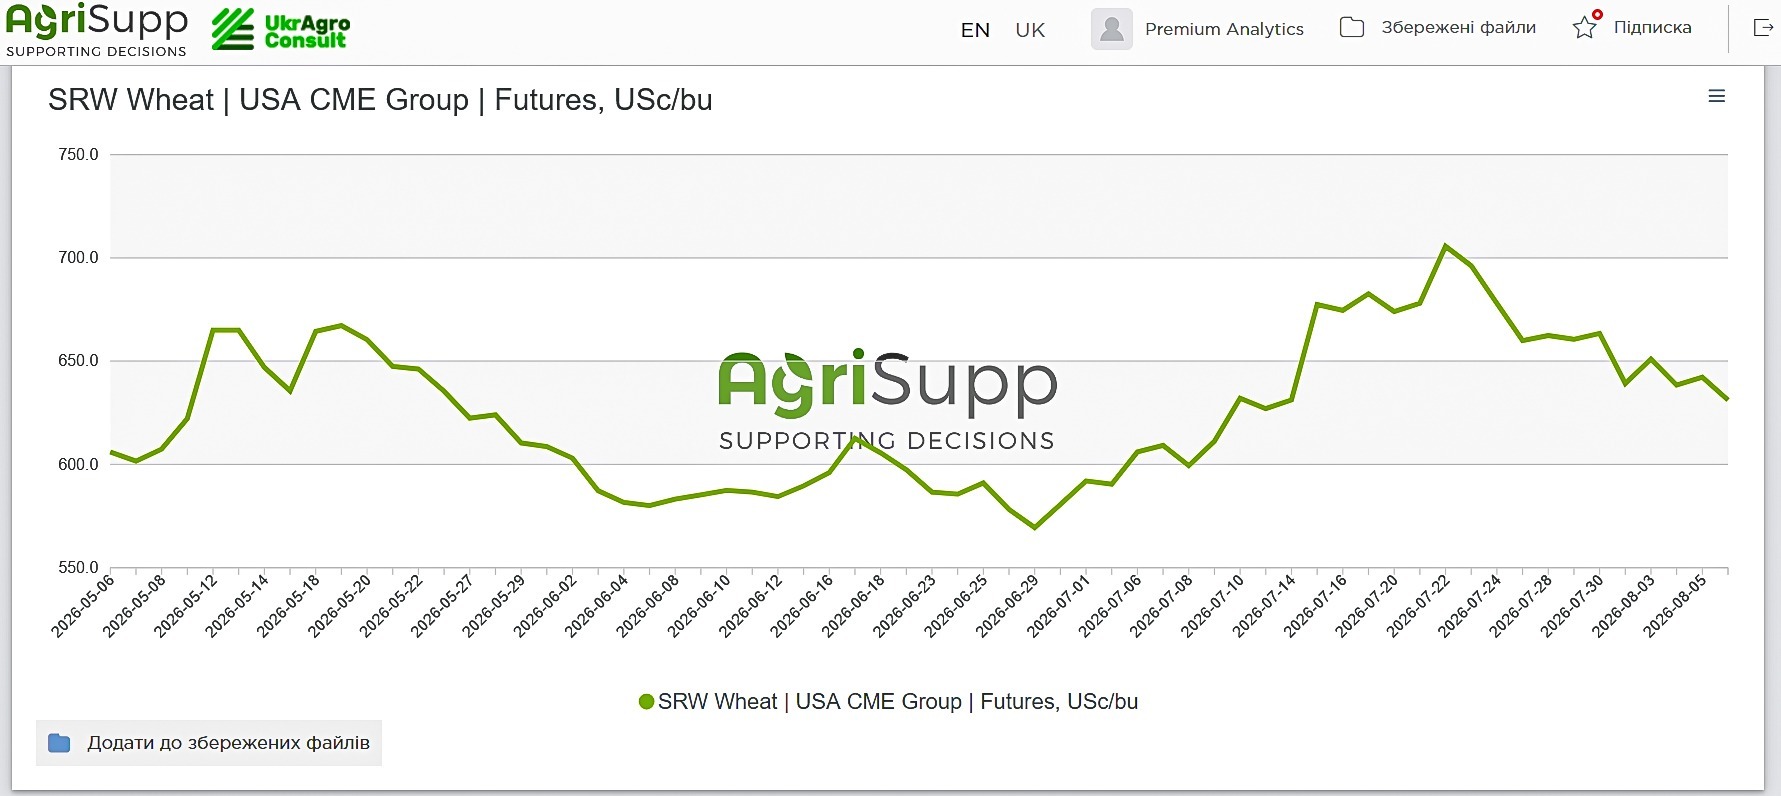Toggle the SRW Wheat legend series
The height and width of the screenshot is (796, 1781).
tap(888, 702)
